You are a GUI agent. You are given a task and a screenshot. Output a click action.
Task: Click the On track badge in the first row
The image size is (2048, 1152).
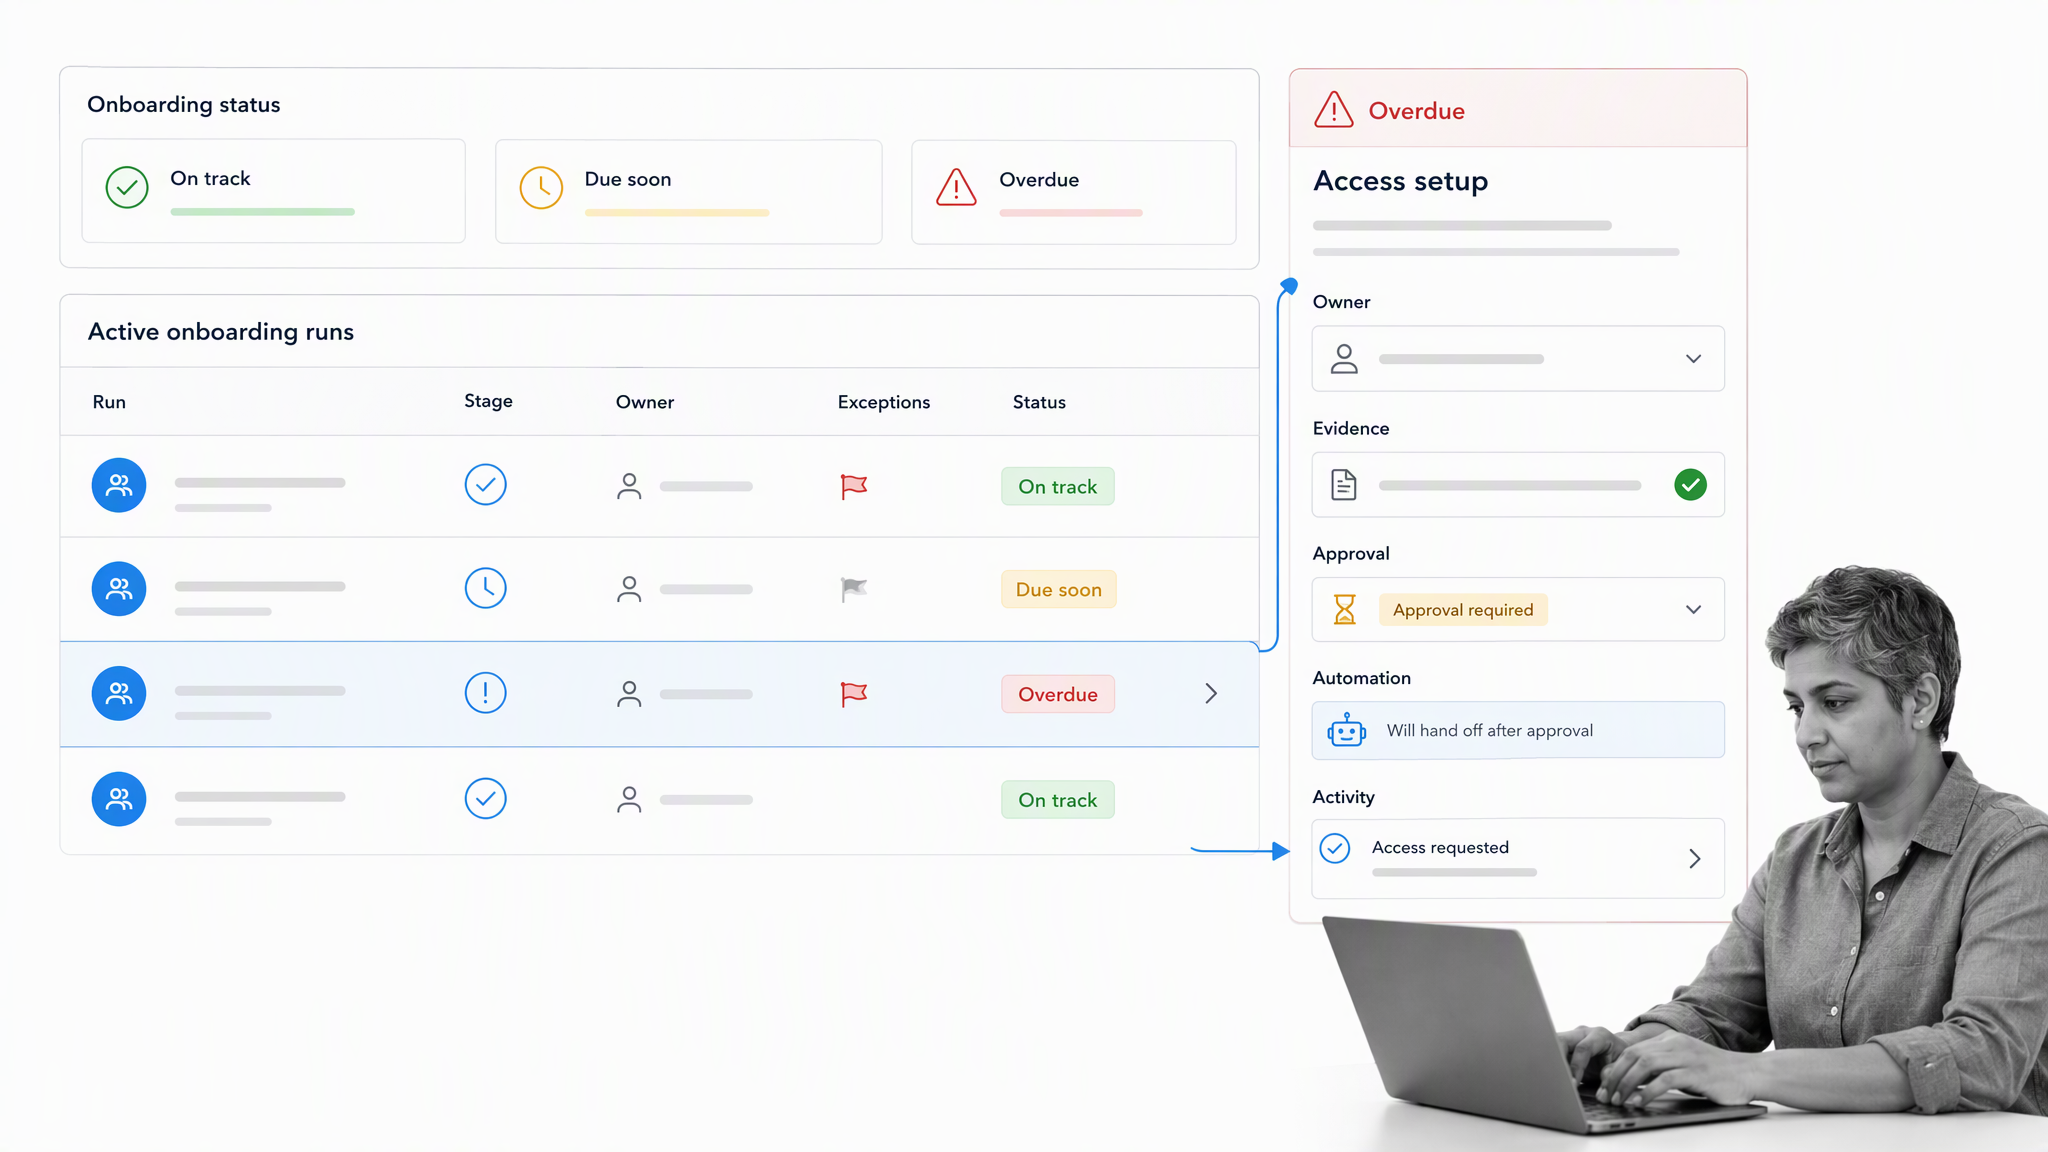click(1058, 487)
